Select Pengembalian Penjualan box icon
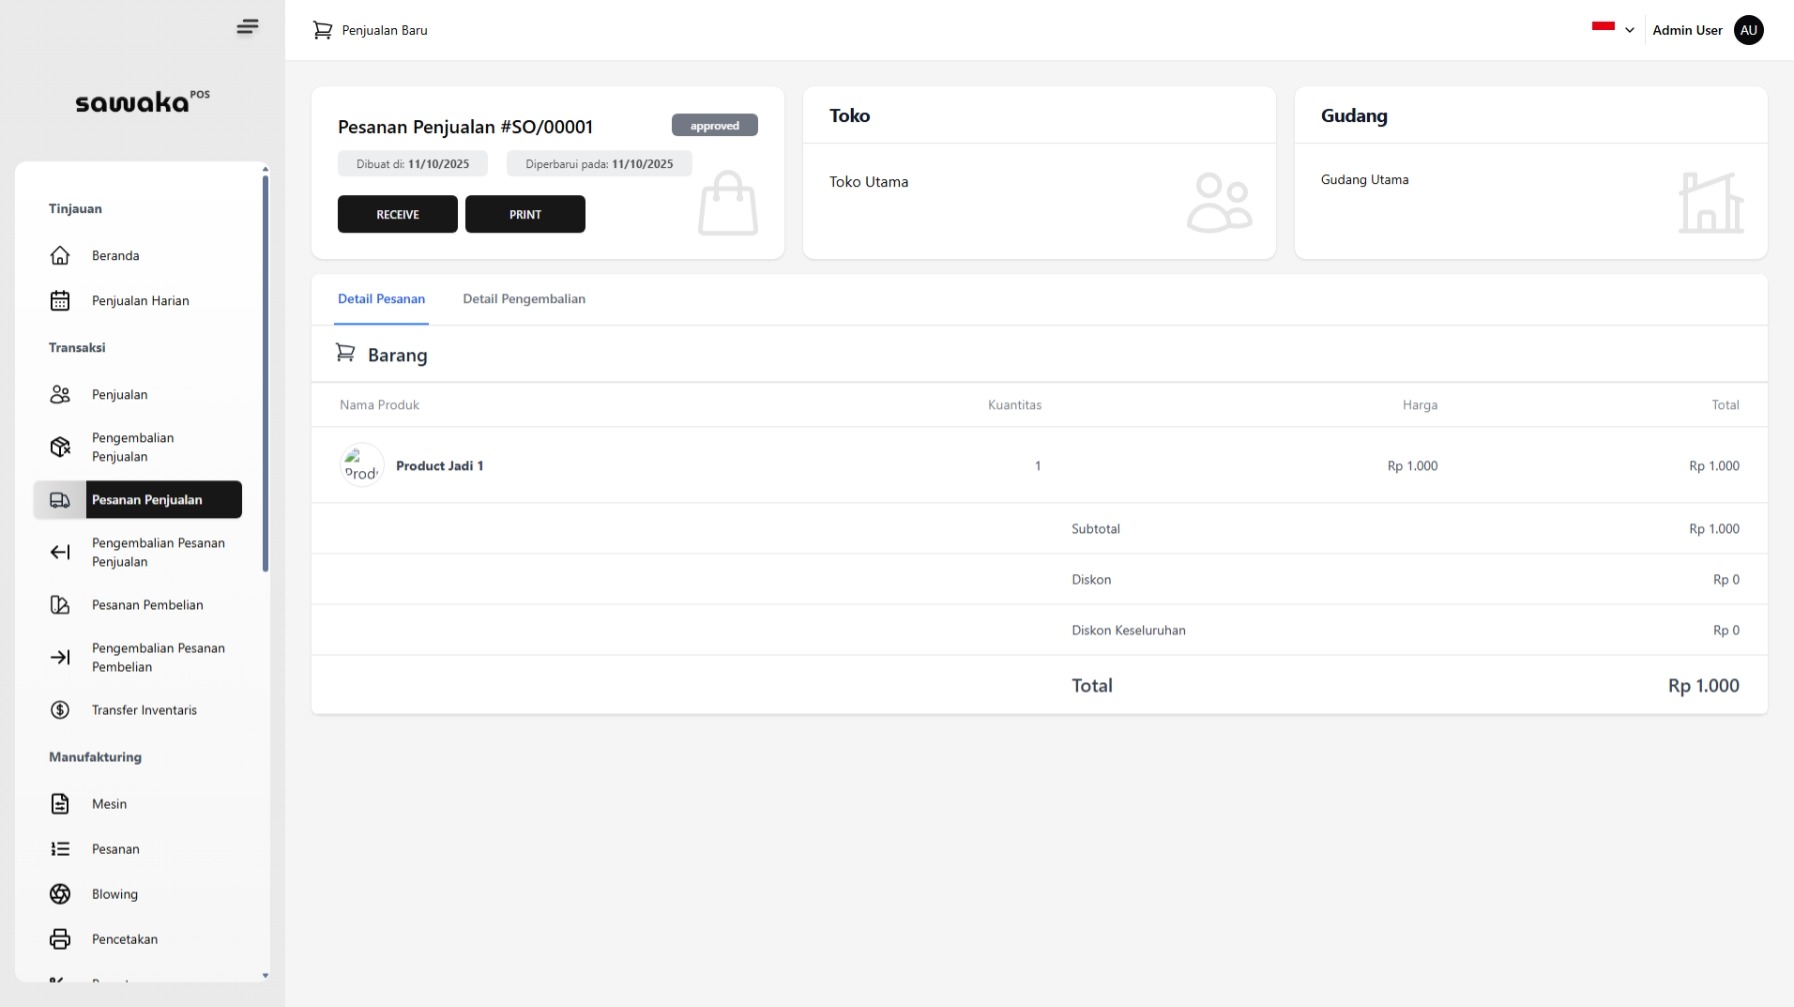Viewport: 1794px width, 1007px height. pyautogui.click(x=60, y=447)
